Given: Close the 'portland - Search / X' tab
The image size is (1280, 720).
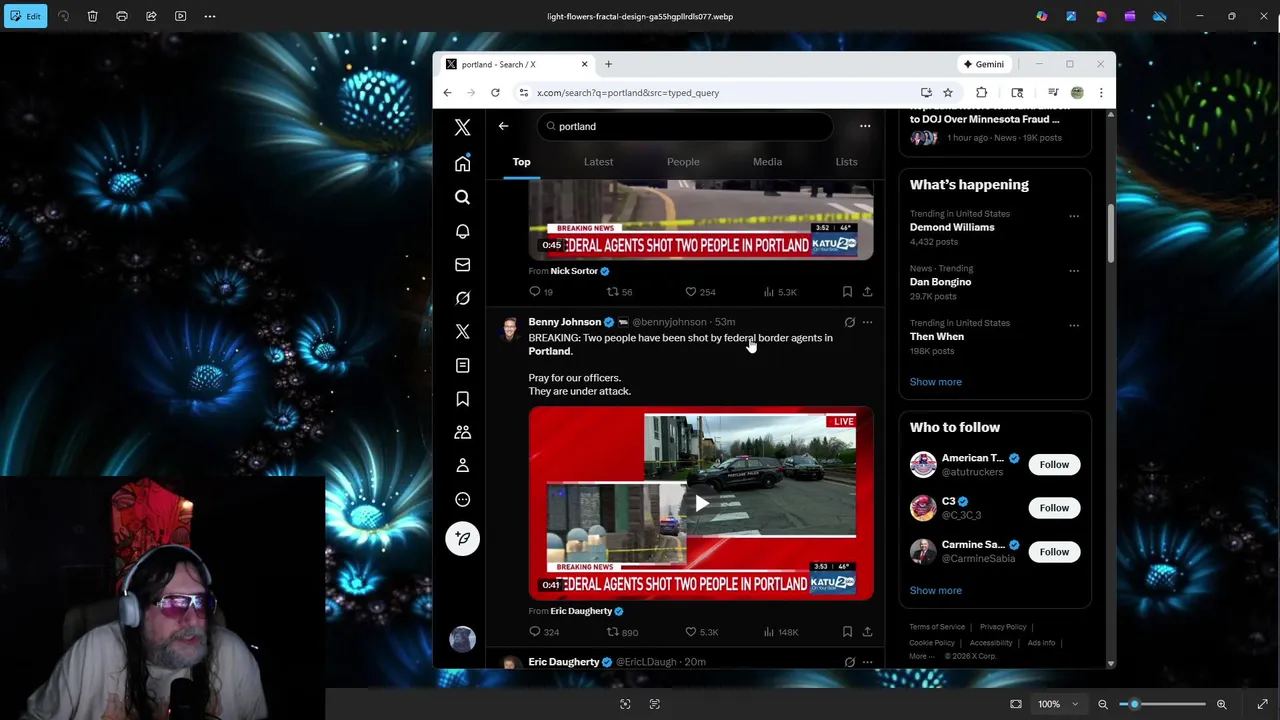Looking at the screenshot, I should (585, 64).
